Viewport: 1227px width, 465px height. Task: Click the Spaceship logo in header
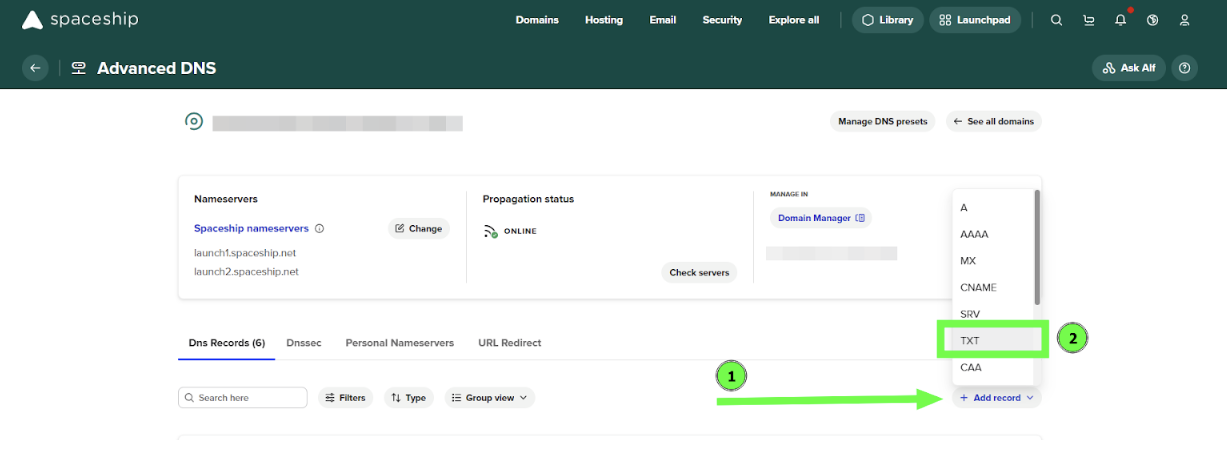click(x=80, y=20)
